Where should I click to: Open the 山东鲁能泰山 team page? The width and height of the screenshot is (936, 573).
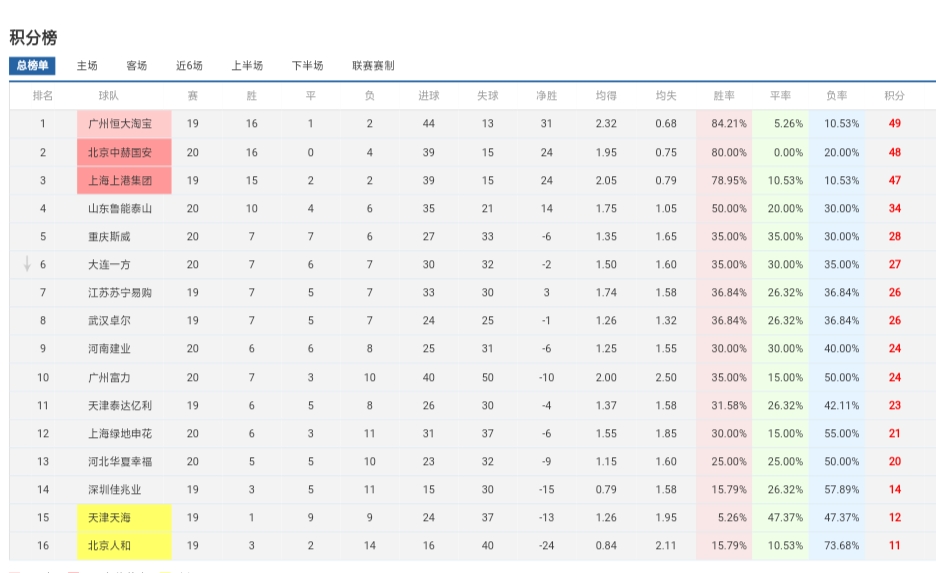click(120, 208)
